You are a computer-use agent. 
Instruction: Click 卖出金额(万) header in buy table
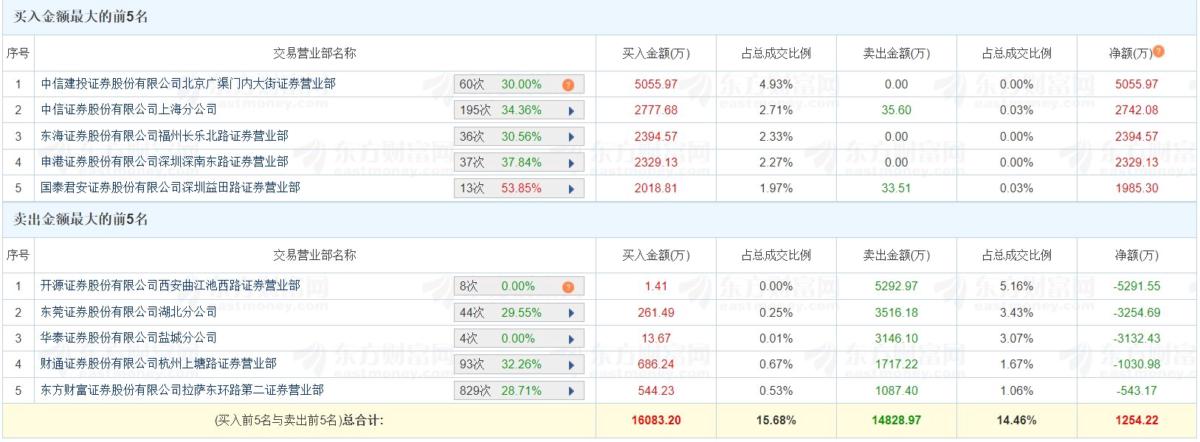pyautogui.click(x=896, y=52)
